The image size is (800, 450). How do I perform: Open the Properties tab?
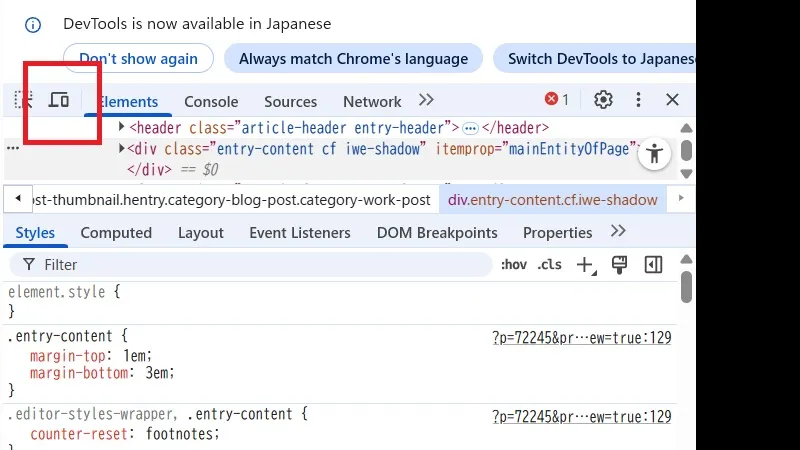click(558, 233)
